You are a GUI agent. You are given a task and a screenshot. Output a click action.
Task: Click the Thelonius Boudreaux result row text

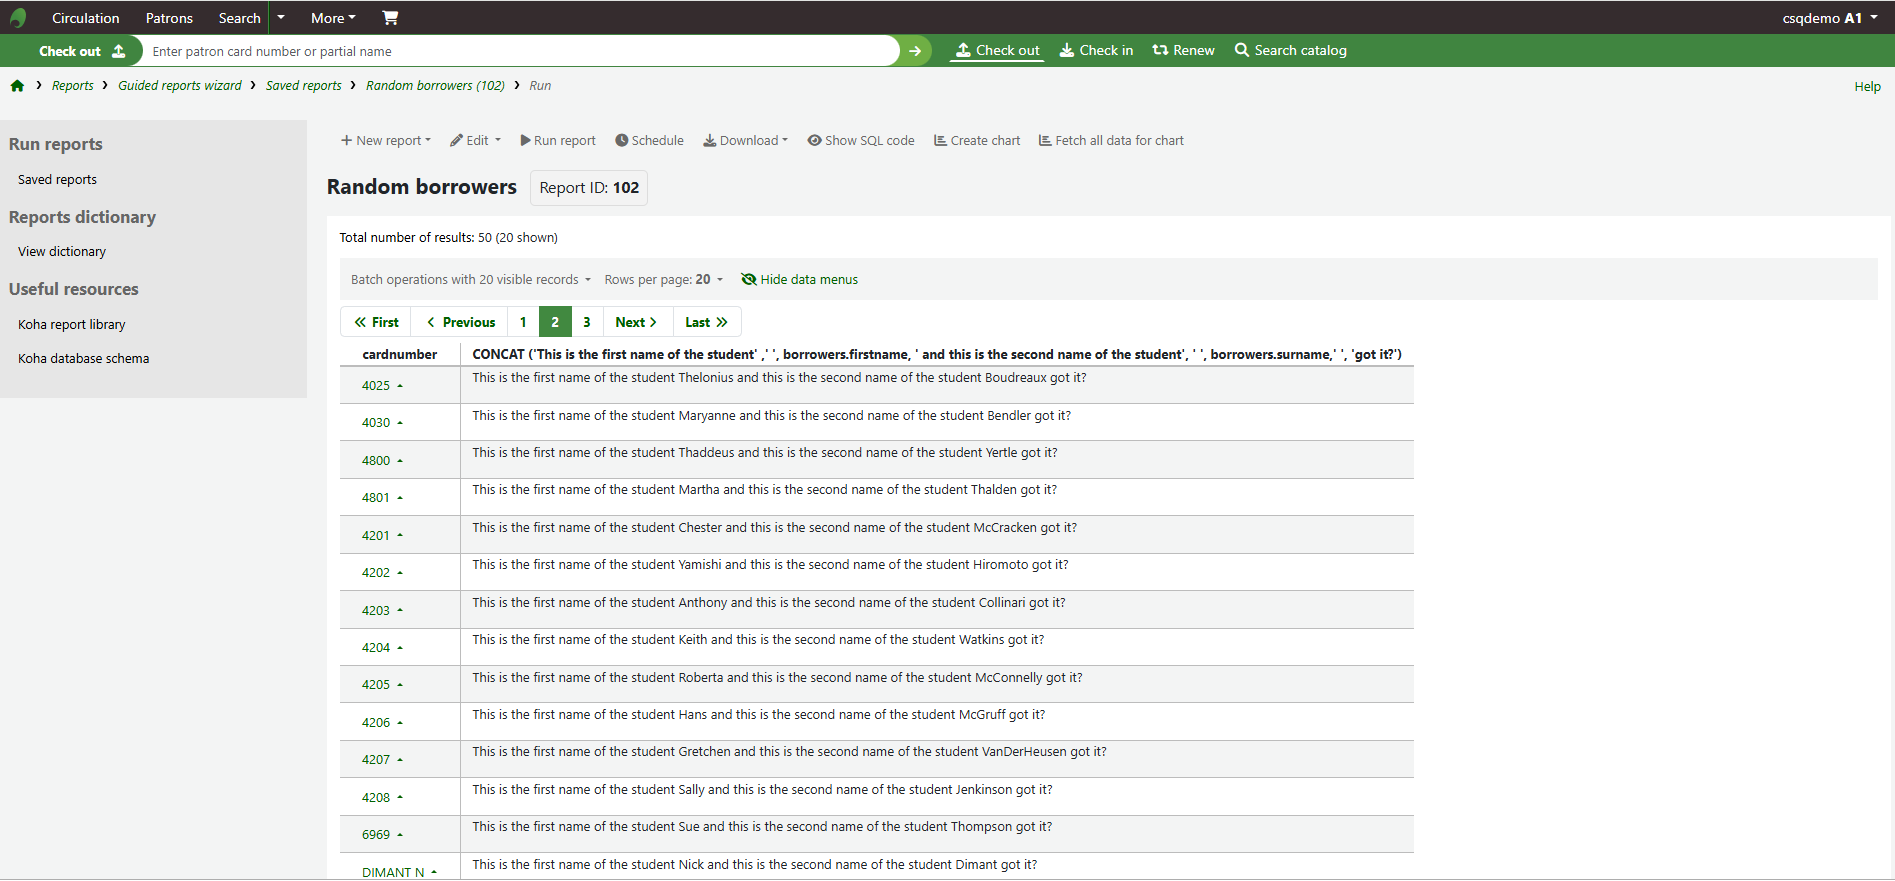click(x=779, y=378)
